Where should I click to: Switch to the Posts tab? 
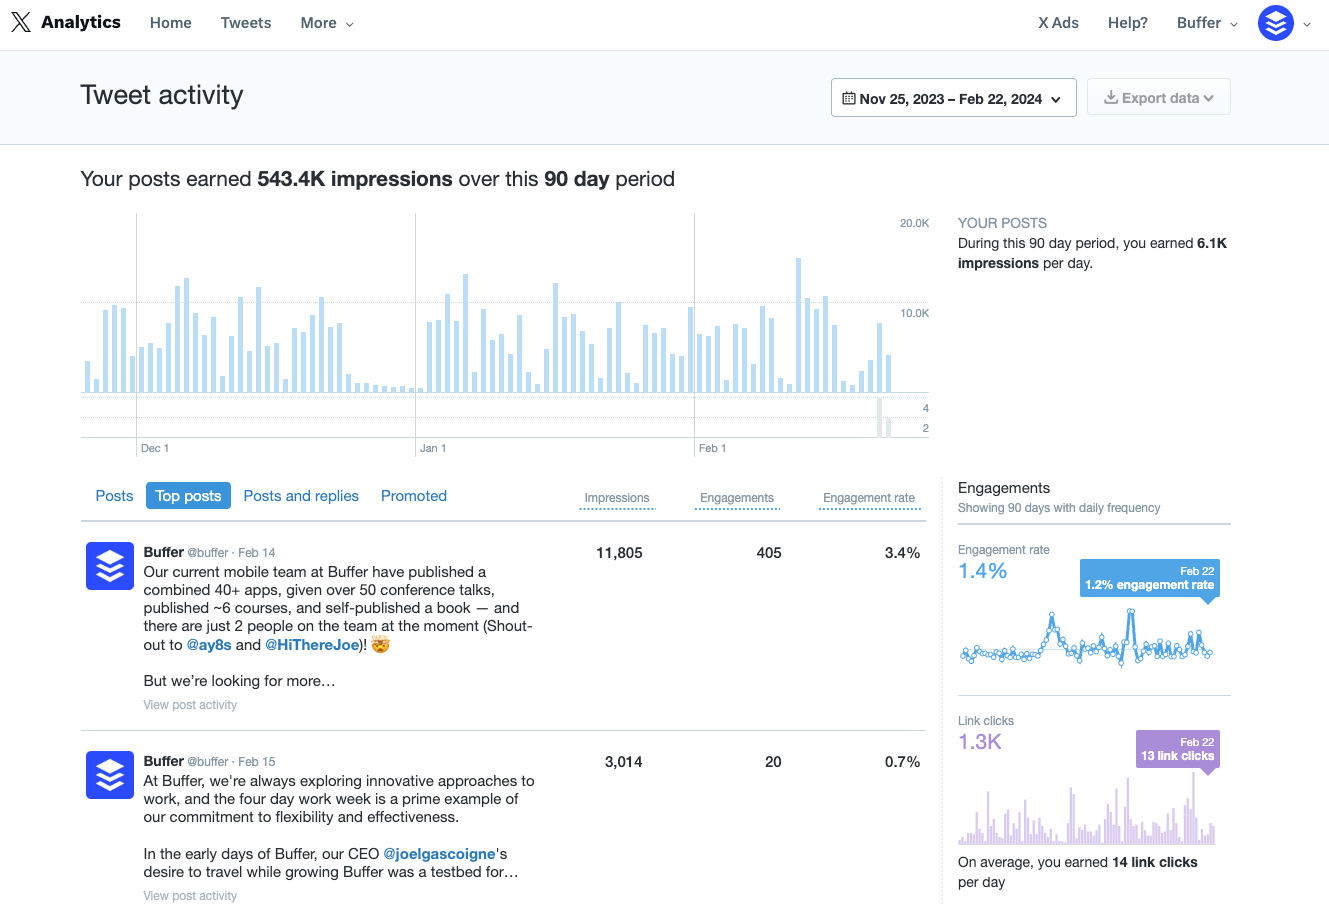[x=114, y=496]
